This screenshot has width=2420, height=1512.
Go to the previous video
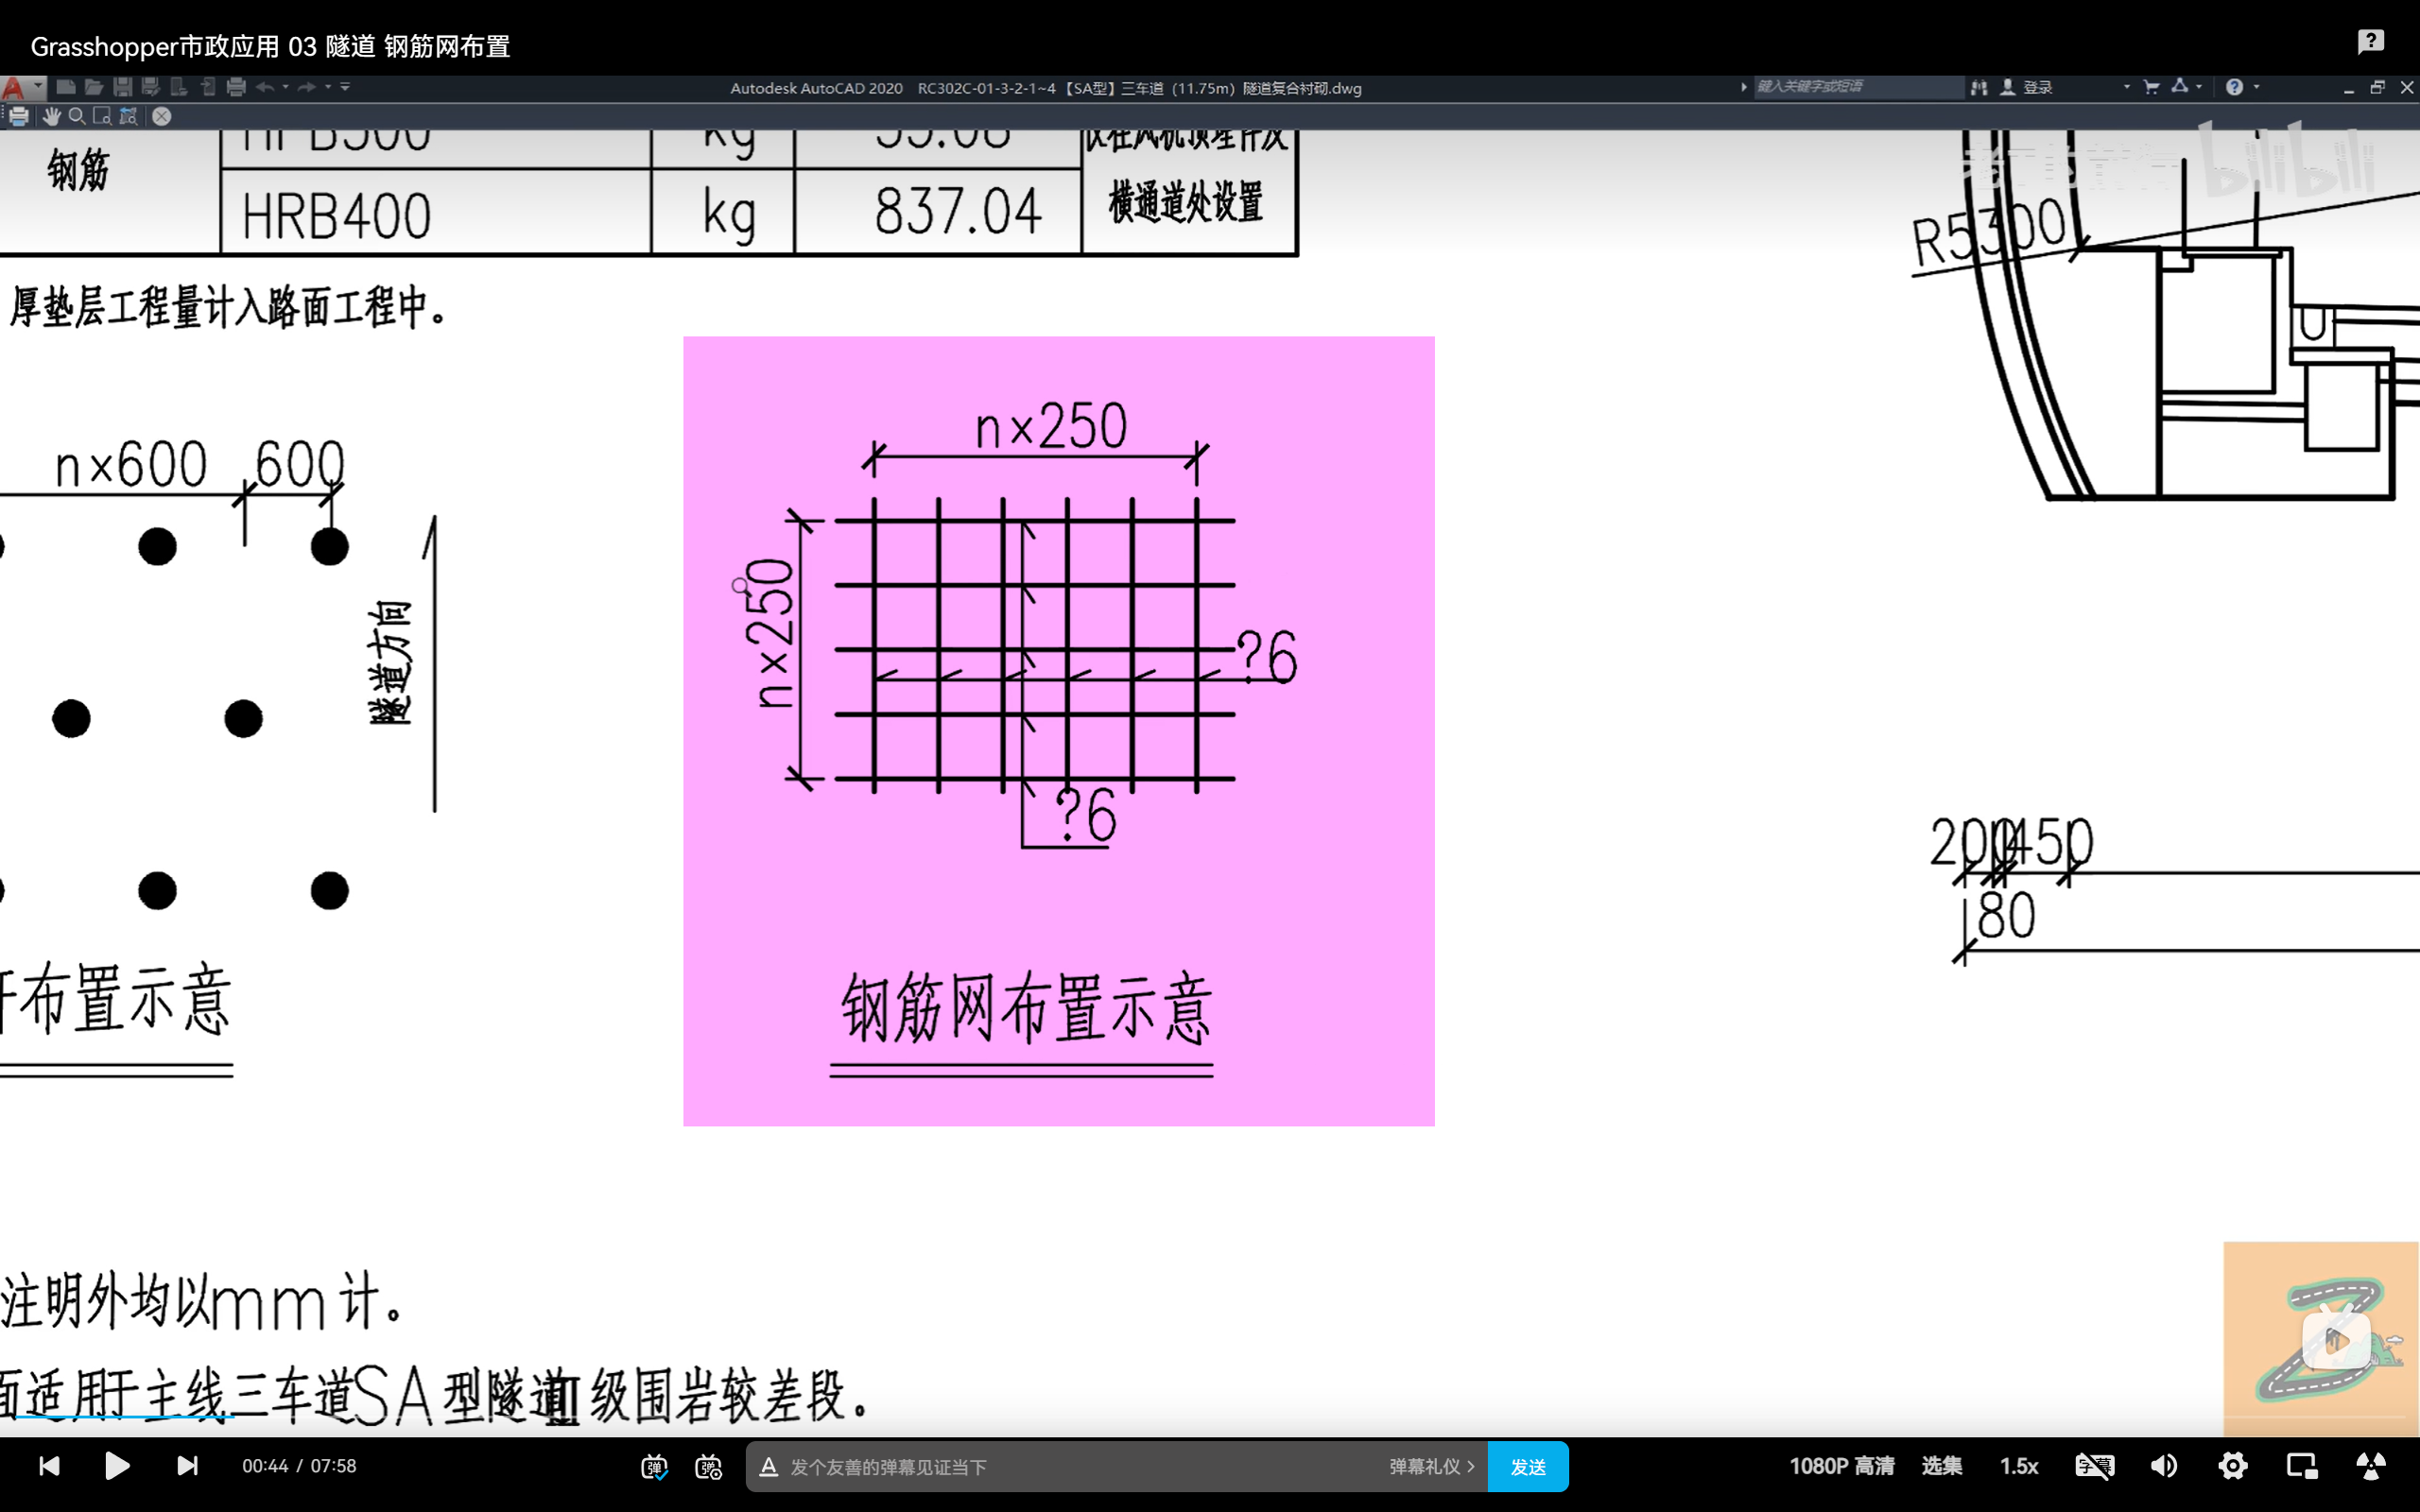pyautogui.click(x=49, y=1466)
